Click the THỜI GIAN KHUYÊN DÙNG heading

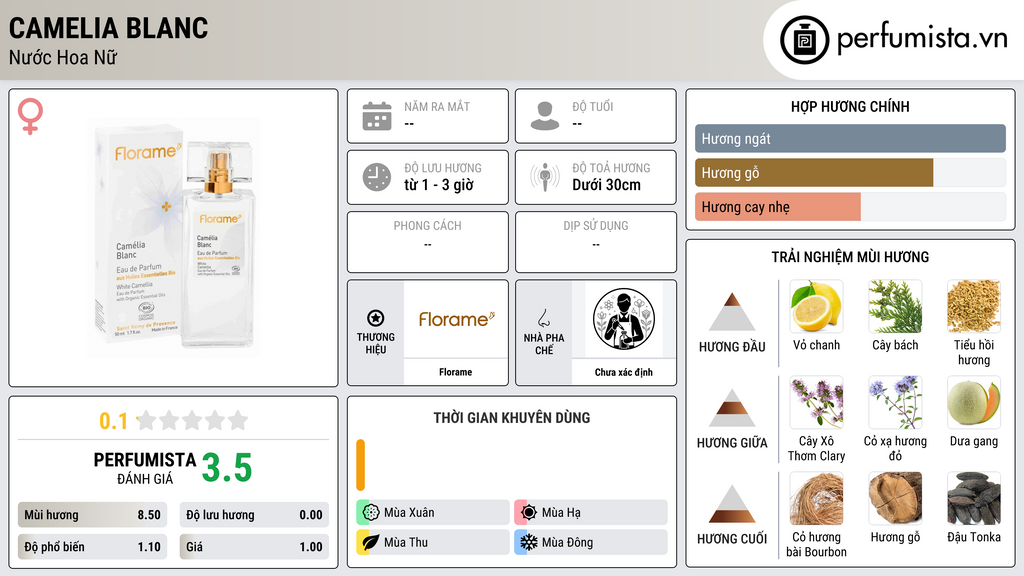512,418
